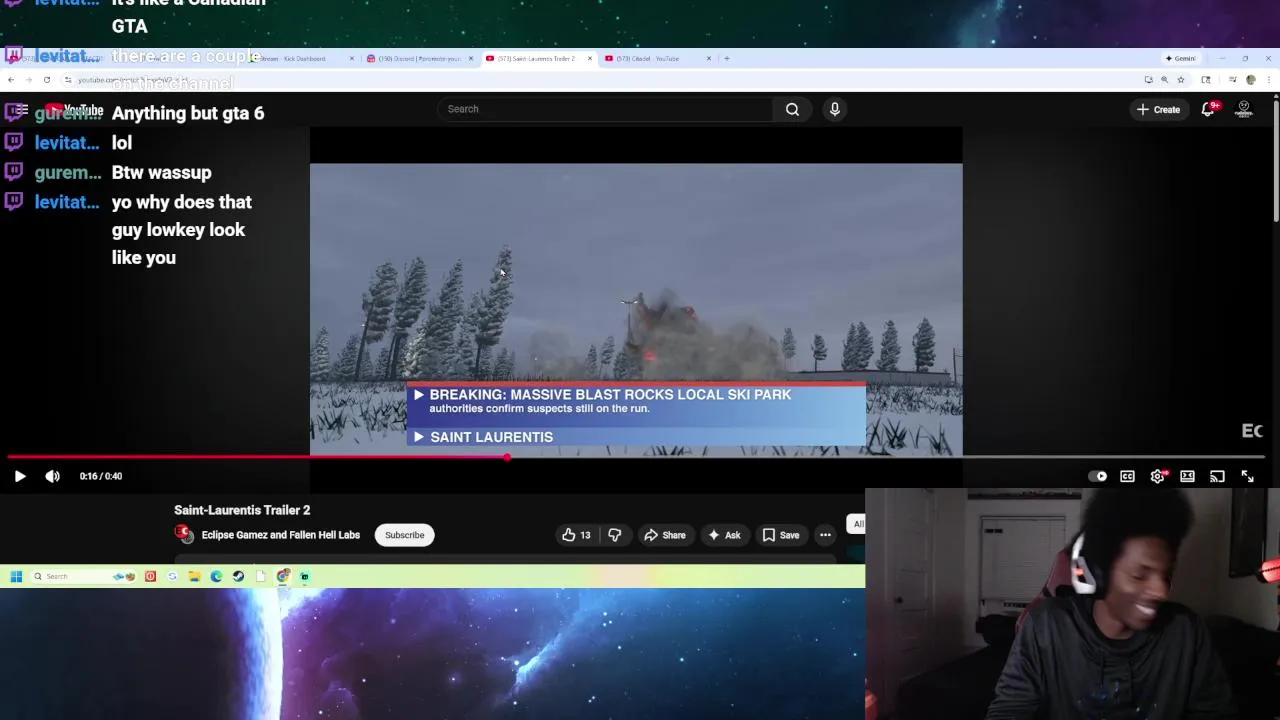
Task: Open YouTube notifications bell
Action: click(x=1208, y=109)
